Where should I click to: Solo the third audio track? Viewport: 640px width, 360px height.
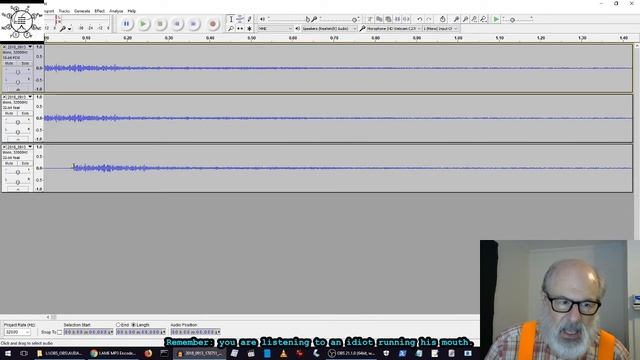click(x=25, y=163)
